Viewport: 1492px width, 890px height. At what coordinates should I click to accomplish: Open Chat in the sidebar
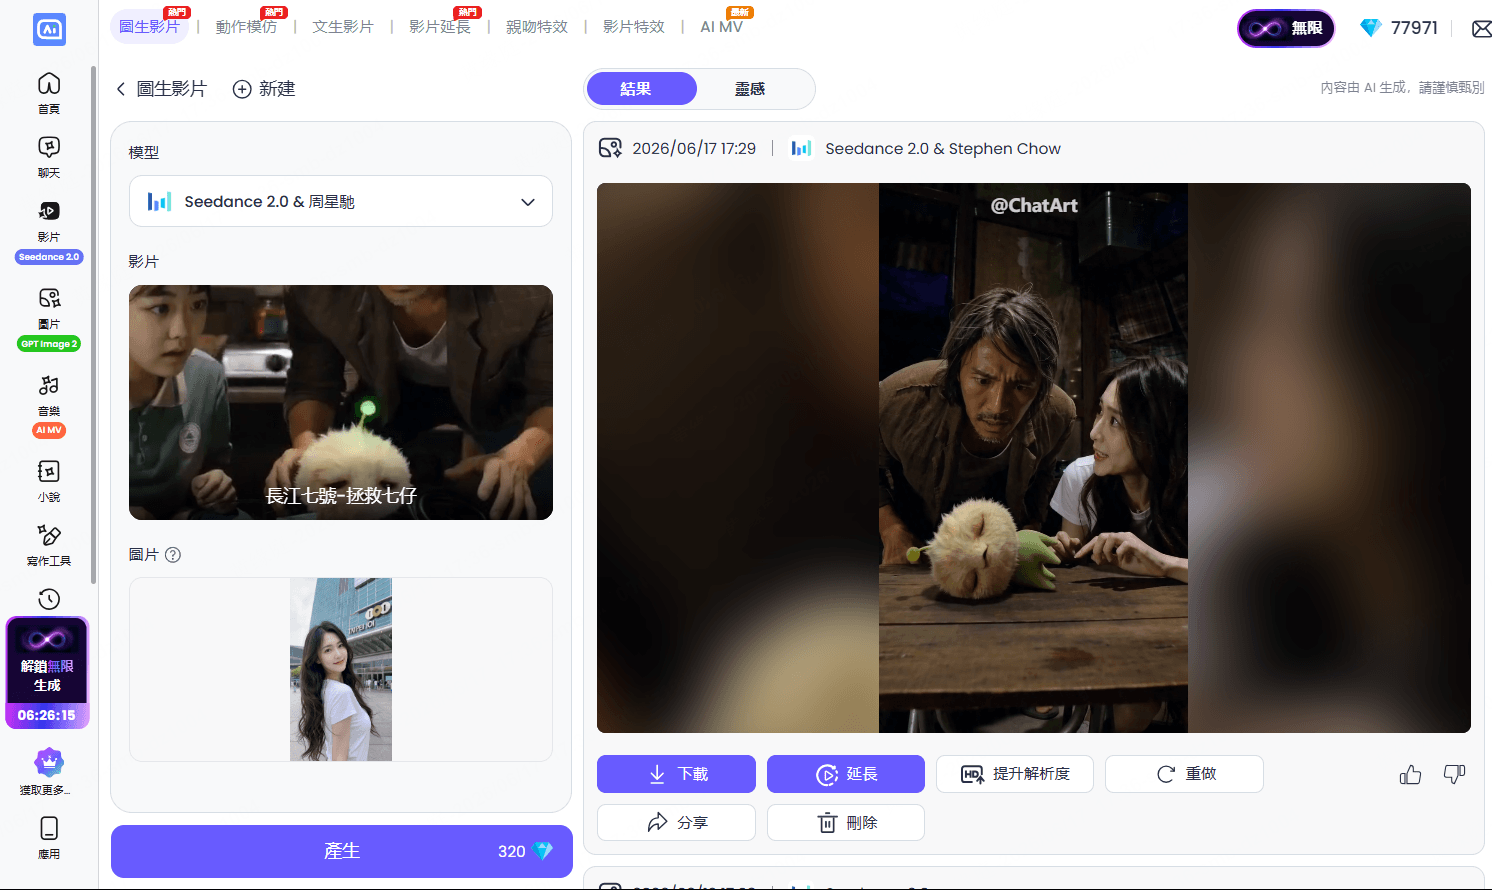[x=49, y=157]
